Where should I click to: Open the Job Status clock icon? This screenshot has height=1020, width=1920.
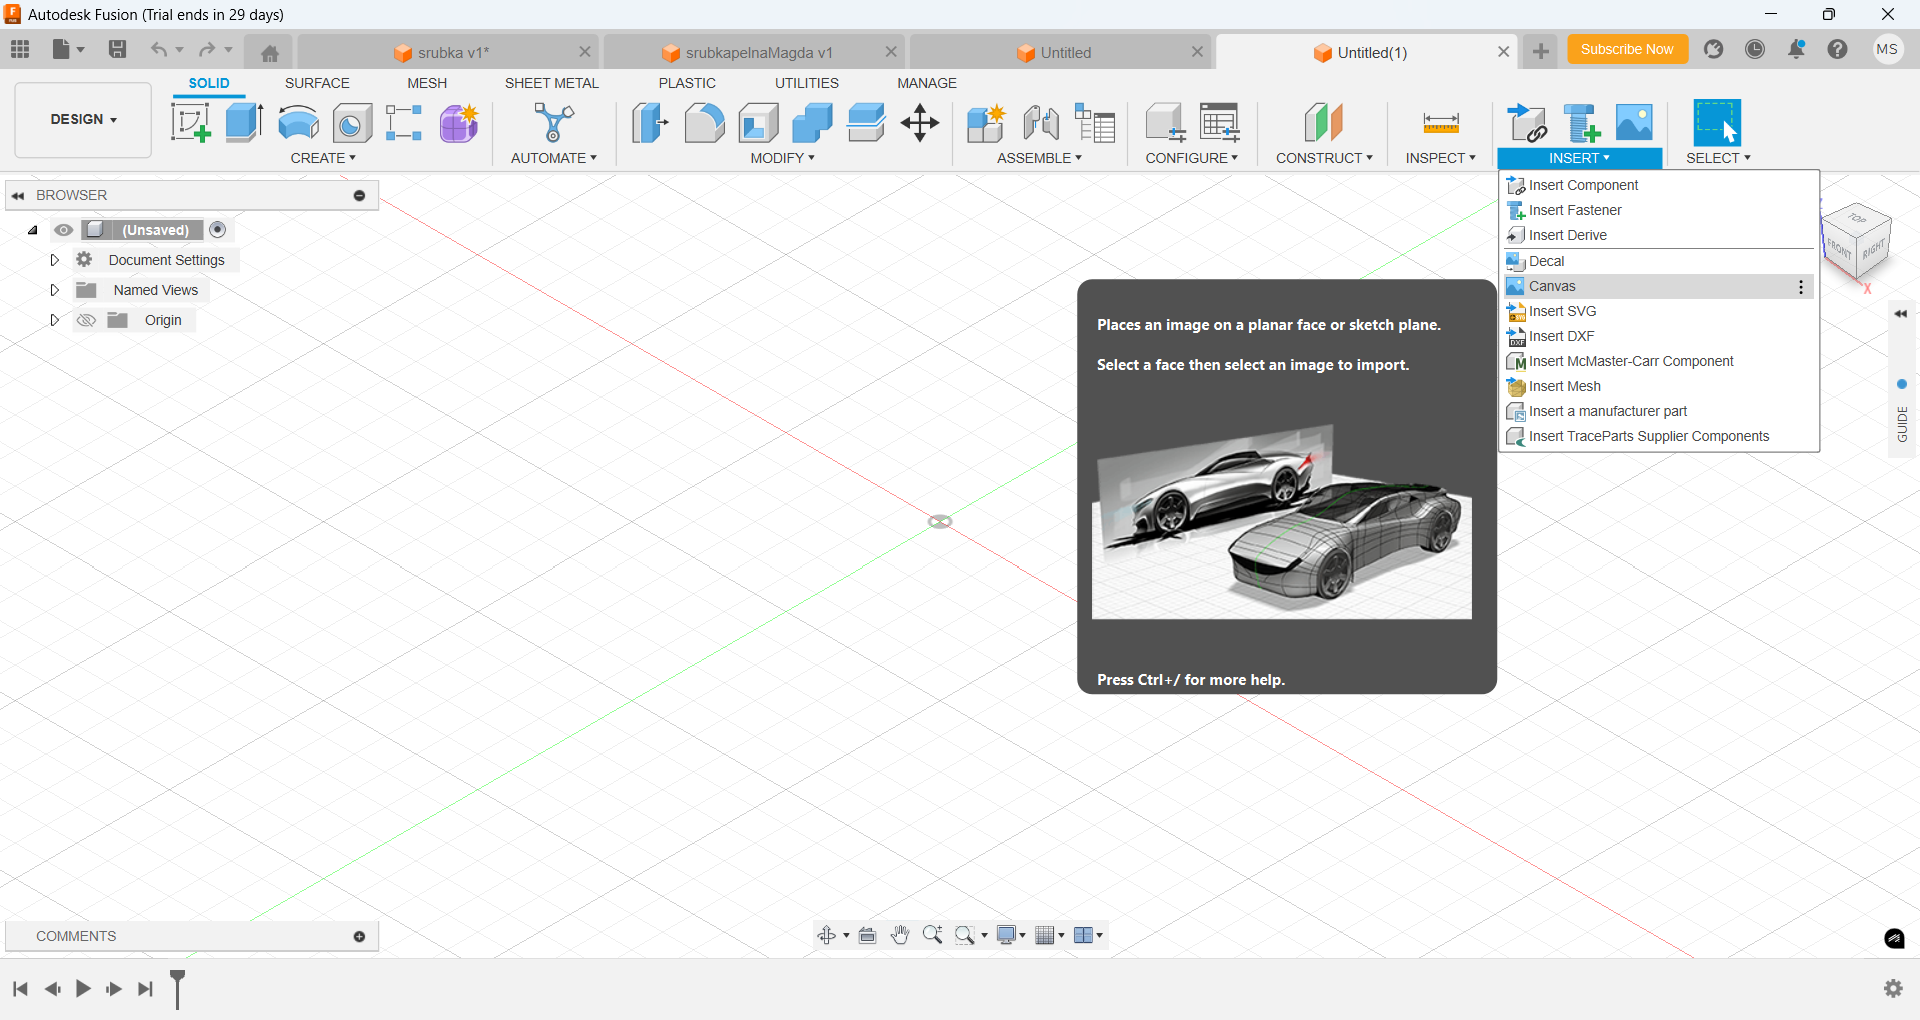[x=1755, y=49]
